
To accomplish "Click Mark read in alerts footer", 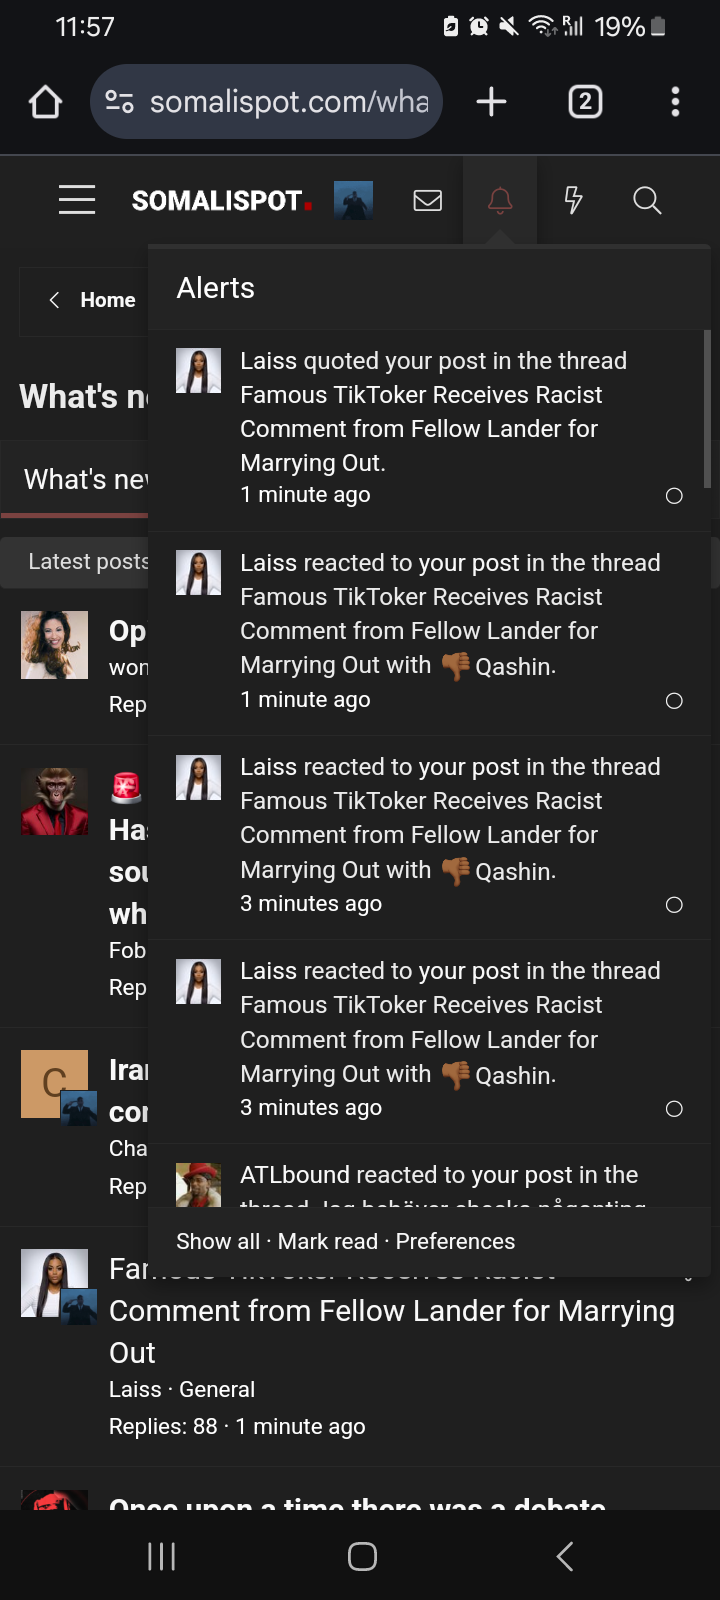I will pos(328,1242).
